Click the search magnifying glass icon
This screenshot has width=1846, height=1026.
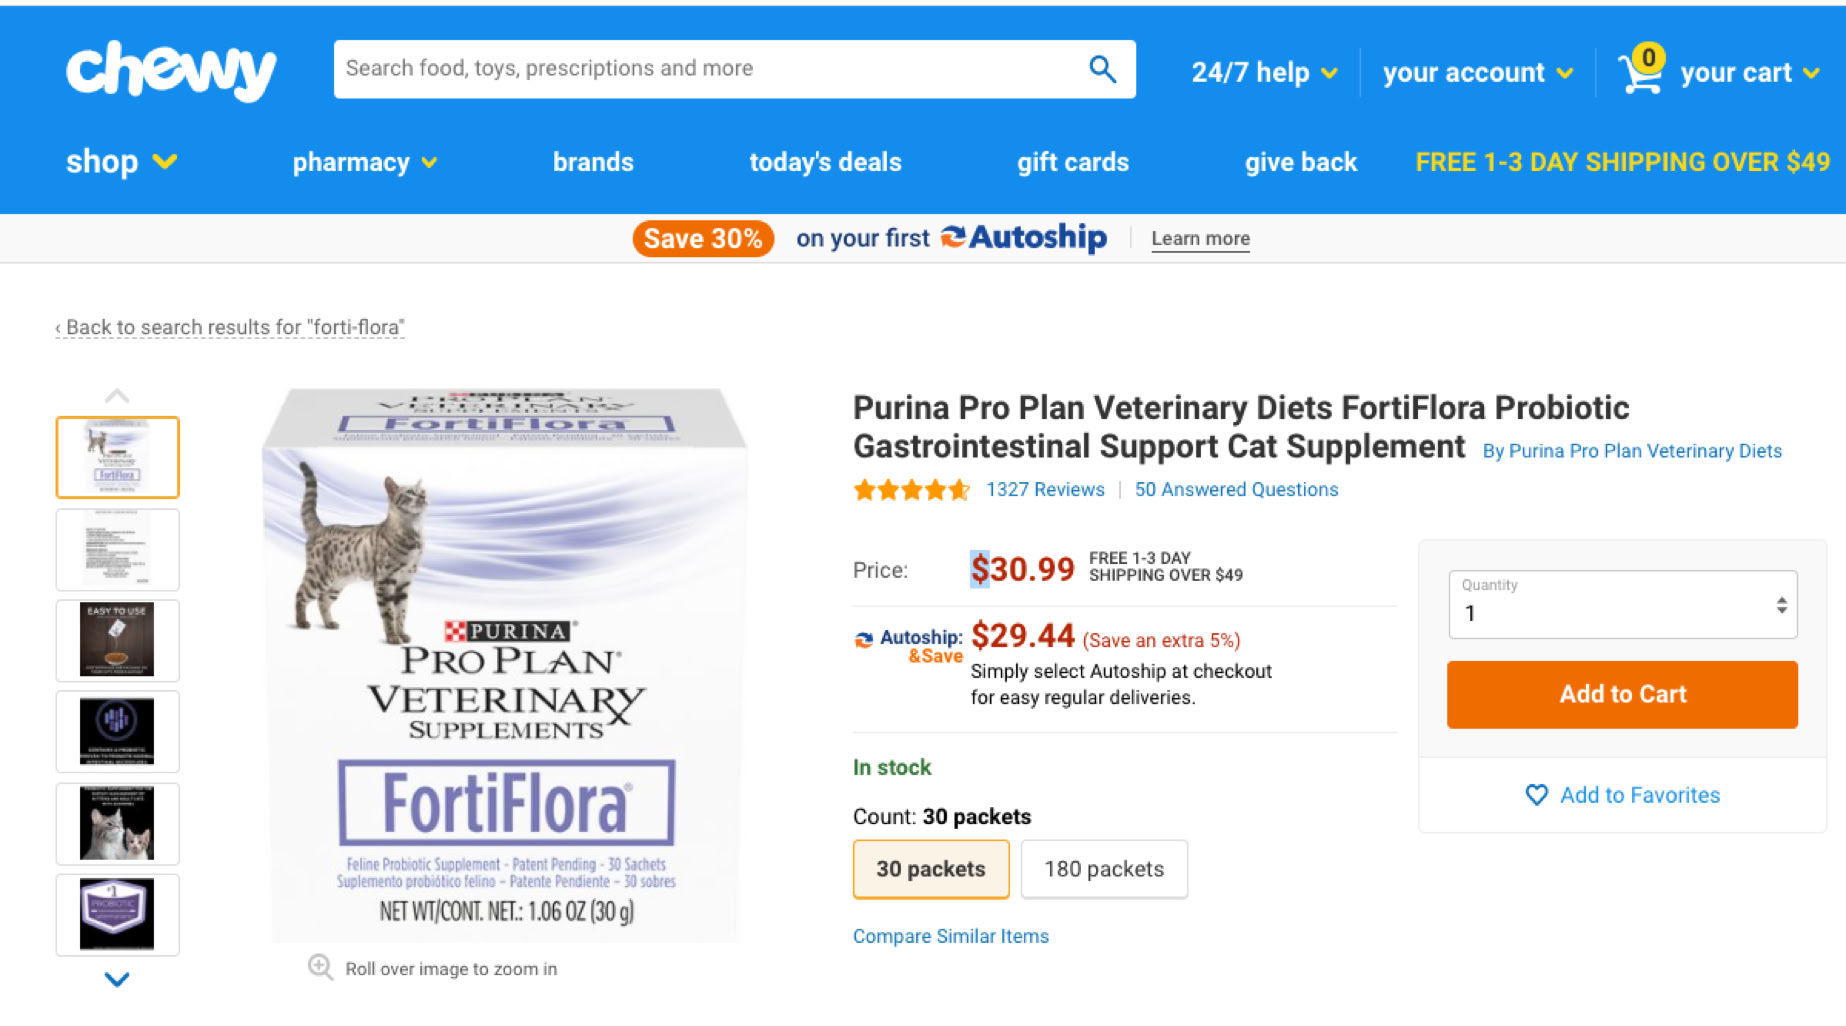coord(1102,69)
